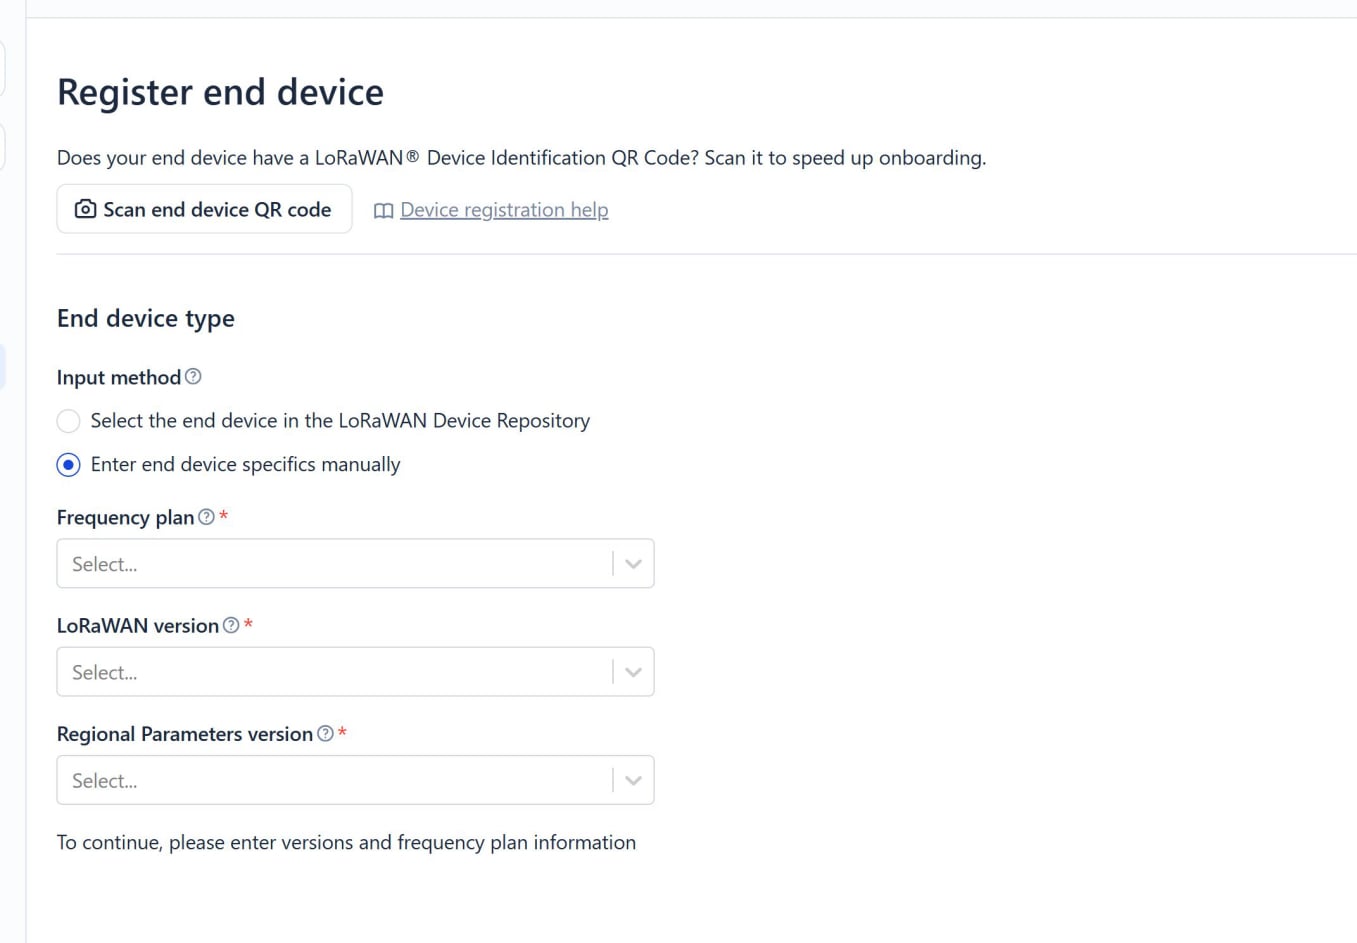Open the help tooltip next to Input method

(x=193, y=377)
